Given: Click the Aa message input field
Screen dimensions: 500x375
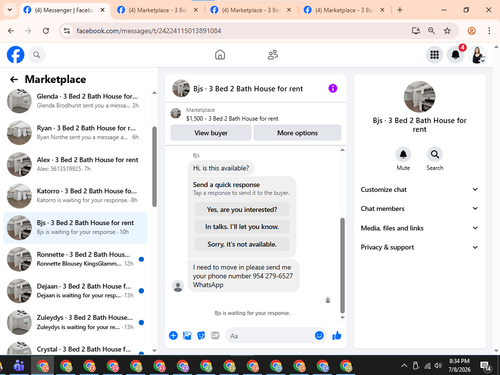Looking at the screenshot, I should (270, 336).
